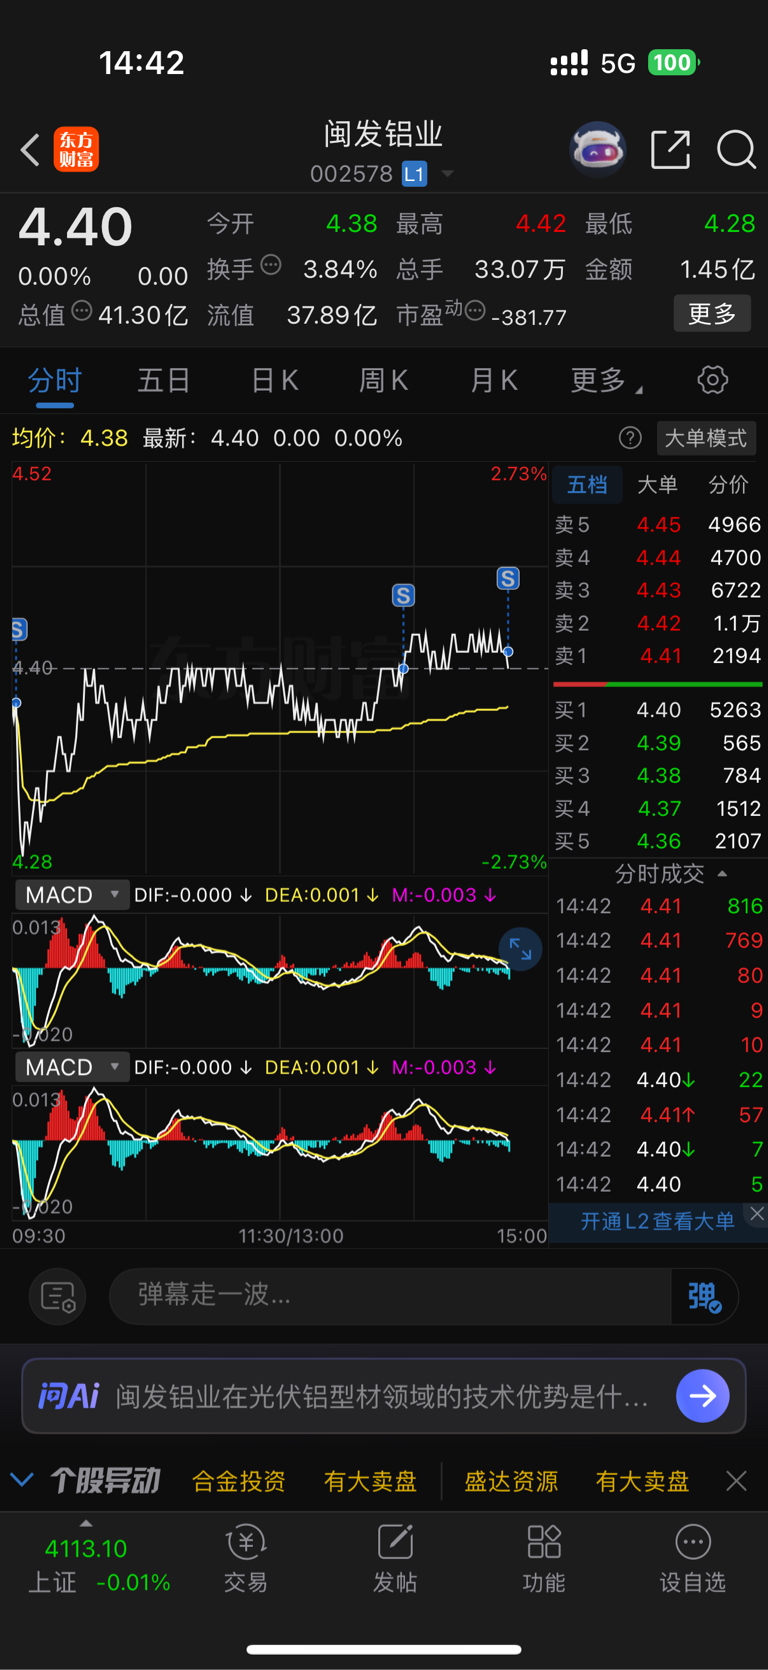768x1670 pixels.
Task: Switch to 日K chart tab
Action: pos(274,381)
